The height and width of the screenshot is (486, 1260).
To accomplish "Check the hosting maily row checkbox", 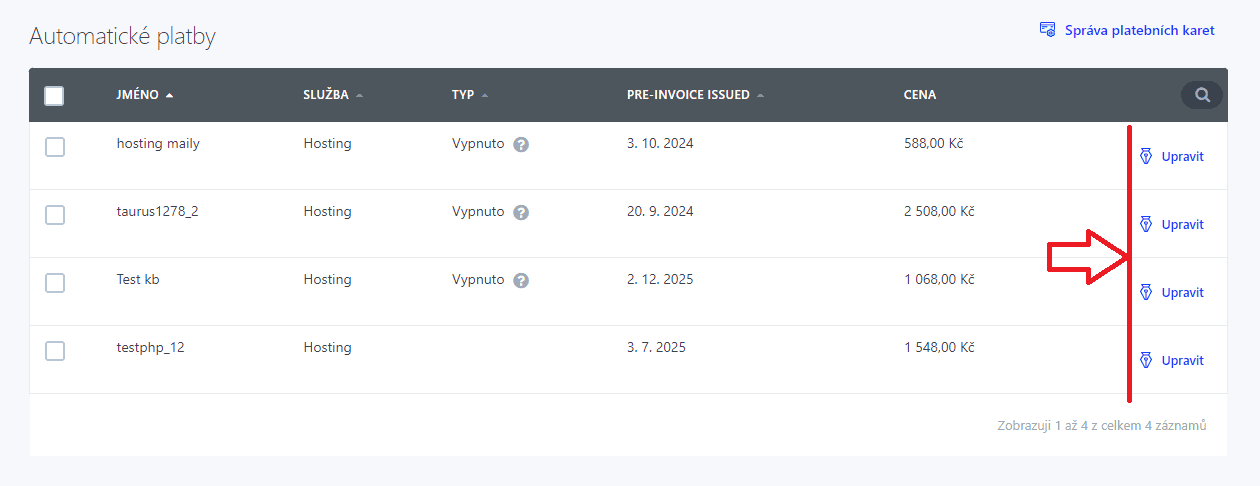I will (x=55, y=147).
